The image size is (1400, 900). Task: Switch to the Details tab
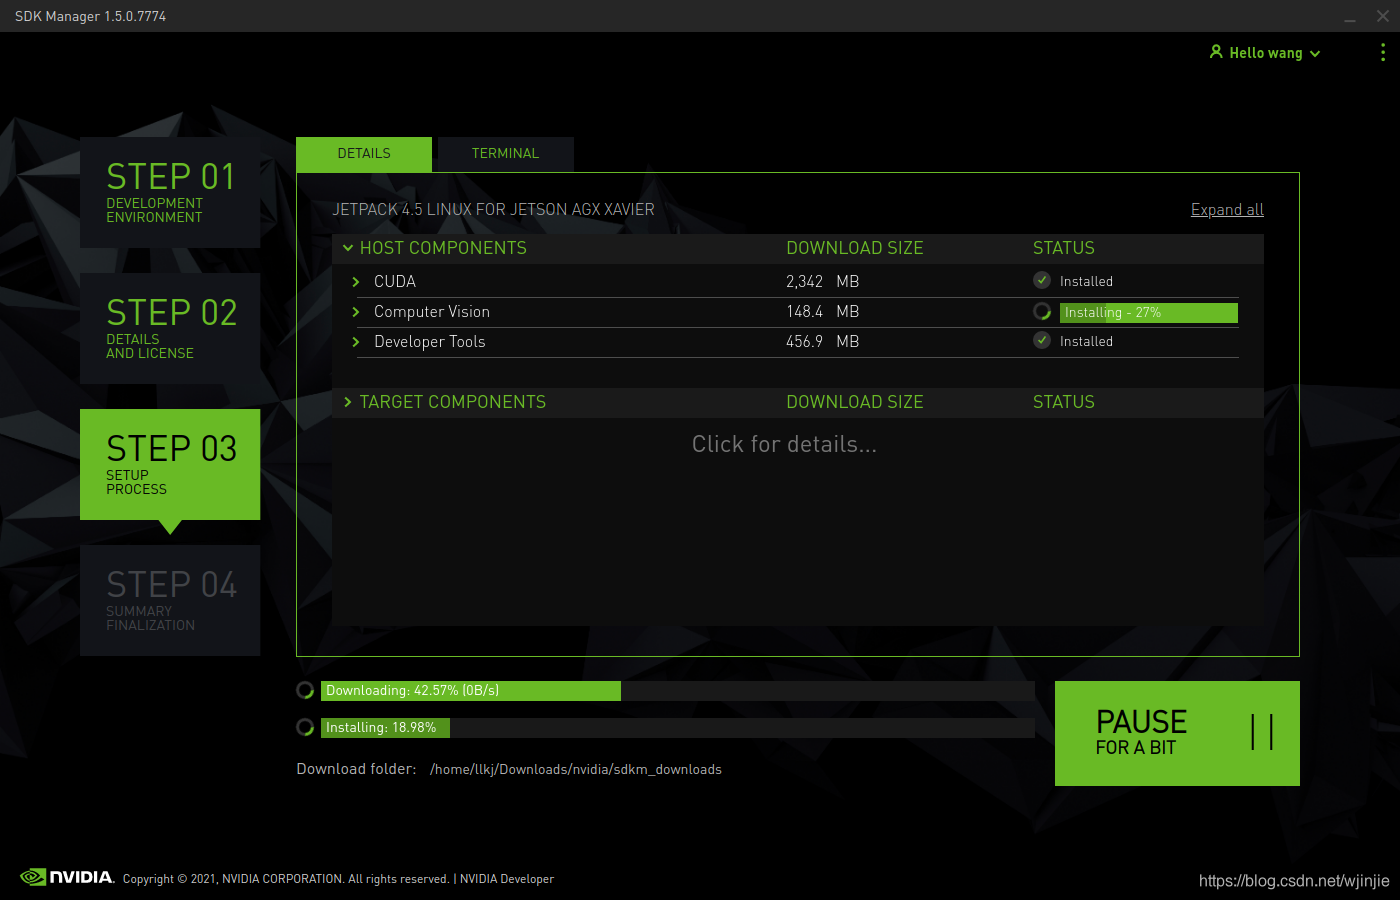(x=364, y=154)
